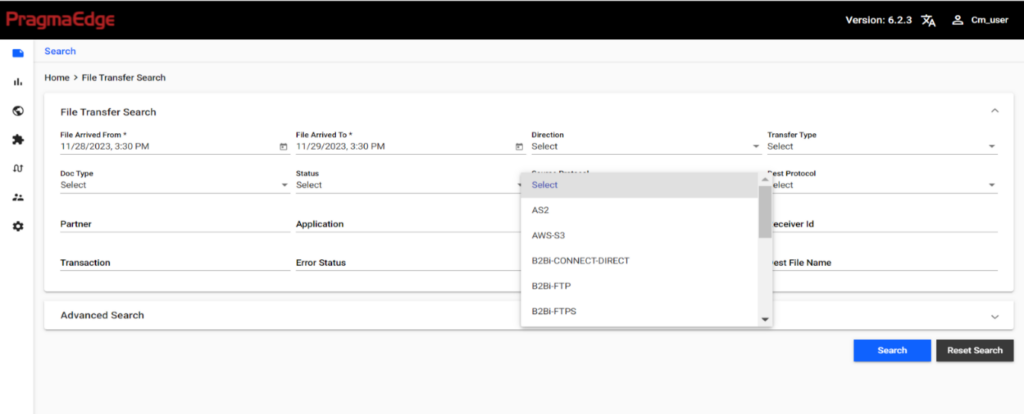Screen dimensions: 1024x414
Task: Click the route arrows sidebar icon
Action: pyautogui.click(x=17, y=169)
